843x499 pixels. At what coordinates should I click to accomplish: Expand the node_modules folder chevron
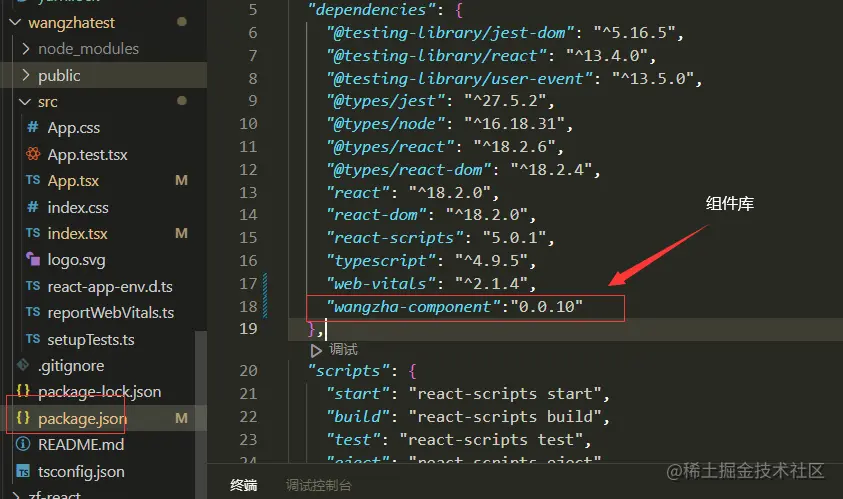coord(25,49)
